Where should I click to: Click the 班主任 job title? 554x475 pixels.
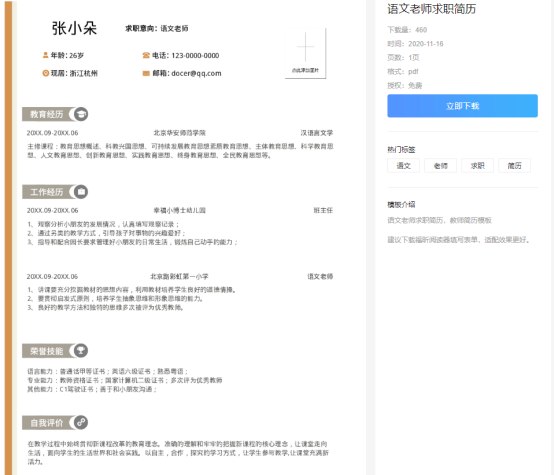[323, 210]
